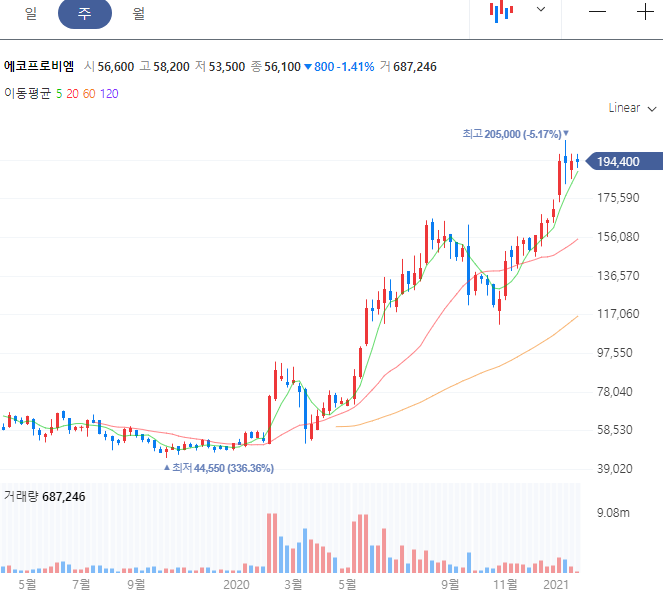Click the -1.41% change value
Image resolution: width=663 pixels, height=597 pixels.
pyautogui.click(x=357, y=67)
